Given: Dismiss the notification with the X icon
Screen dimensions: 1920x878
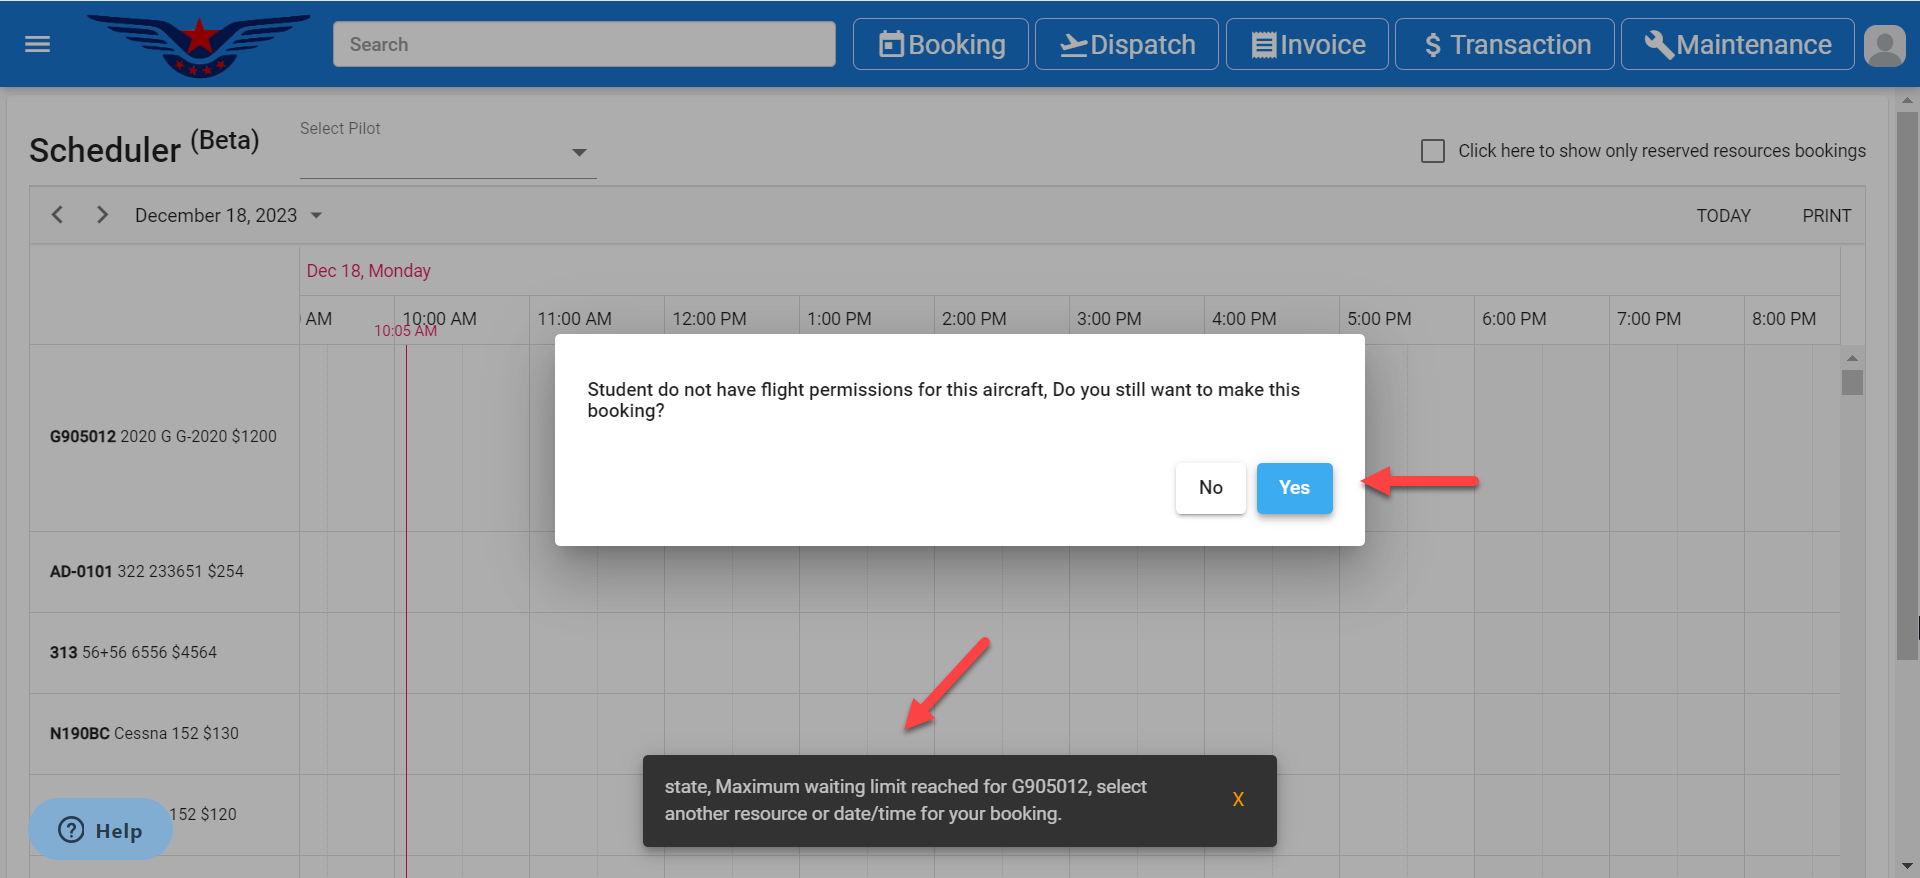Looking at the screenshot, I should [x=1238, y=800].
